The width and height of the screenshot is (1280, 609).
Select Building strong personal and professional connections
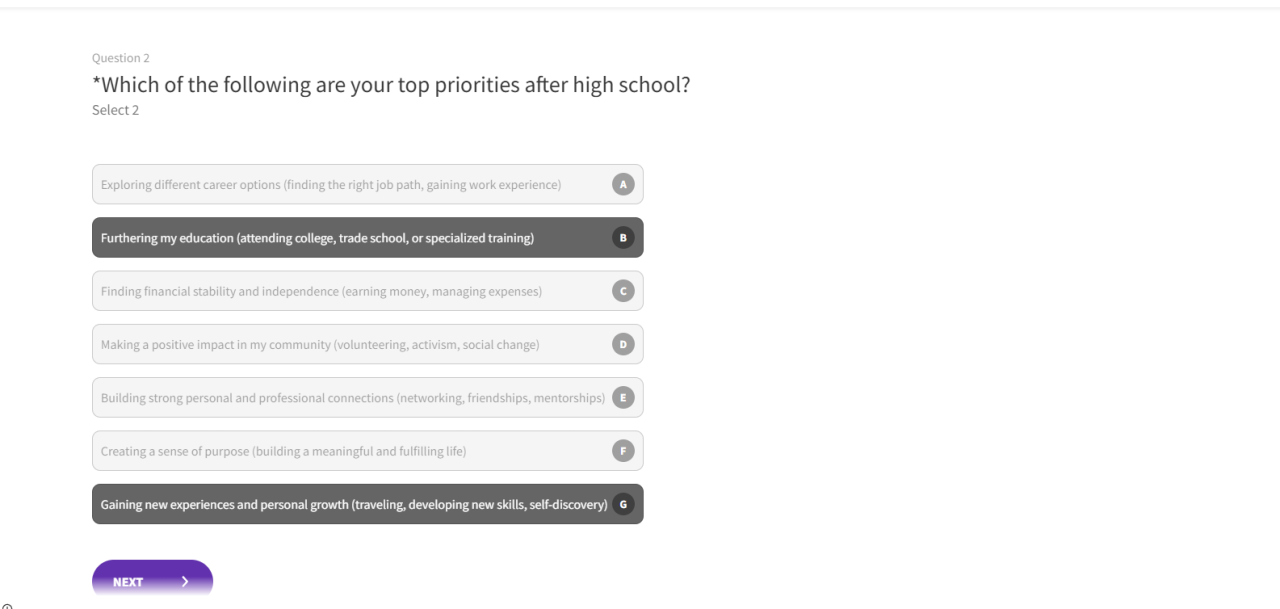[352, 398]
